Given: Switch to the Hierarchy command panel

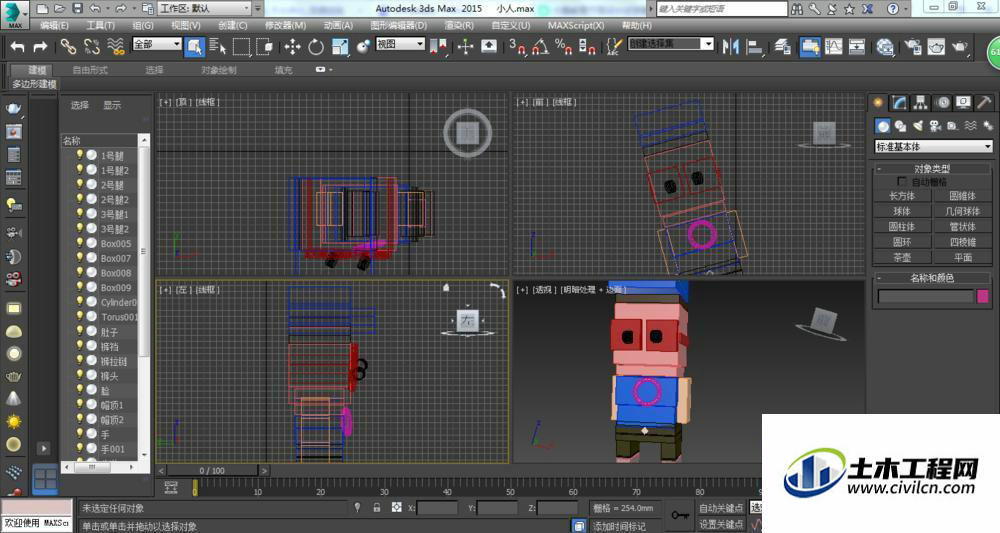Looking at the screenshot, I should pyautogui.click(x=920, y=103).
